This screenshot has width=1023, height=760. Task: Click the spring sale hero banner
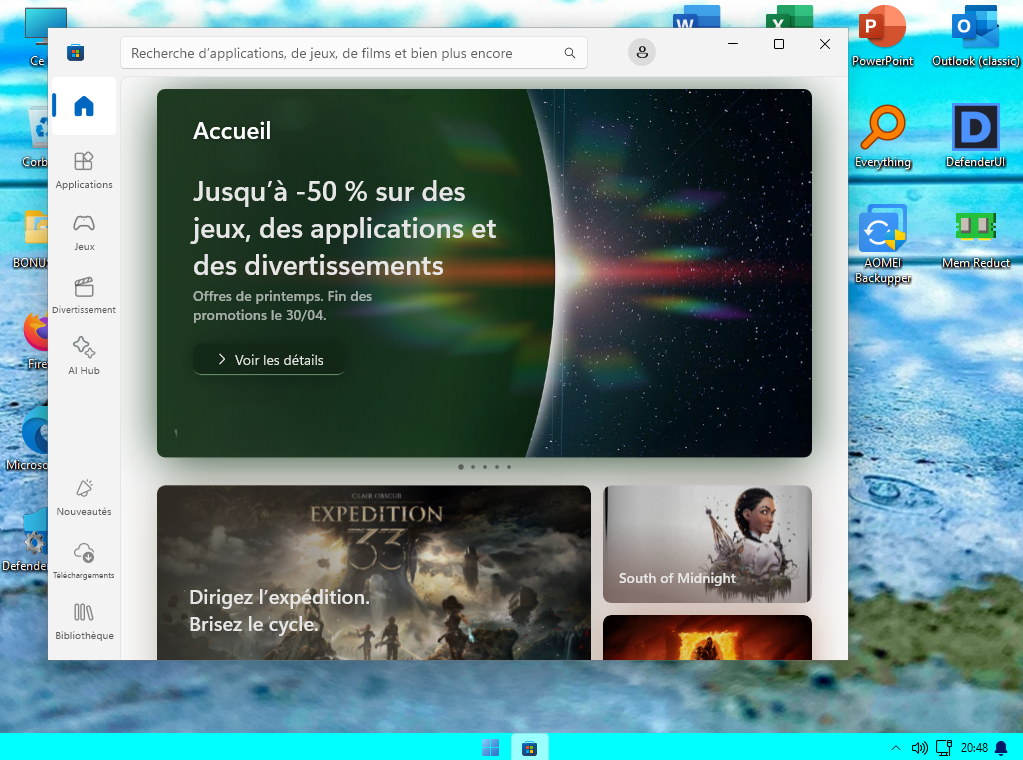pyautogui.click(x=484, y=273)
